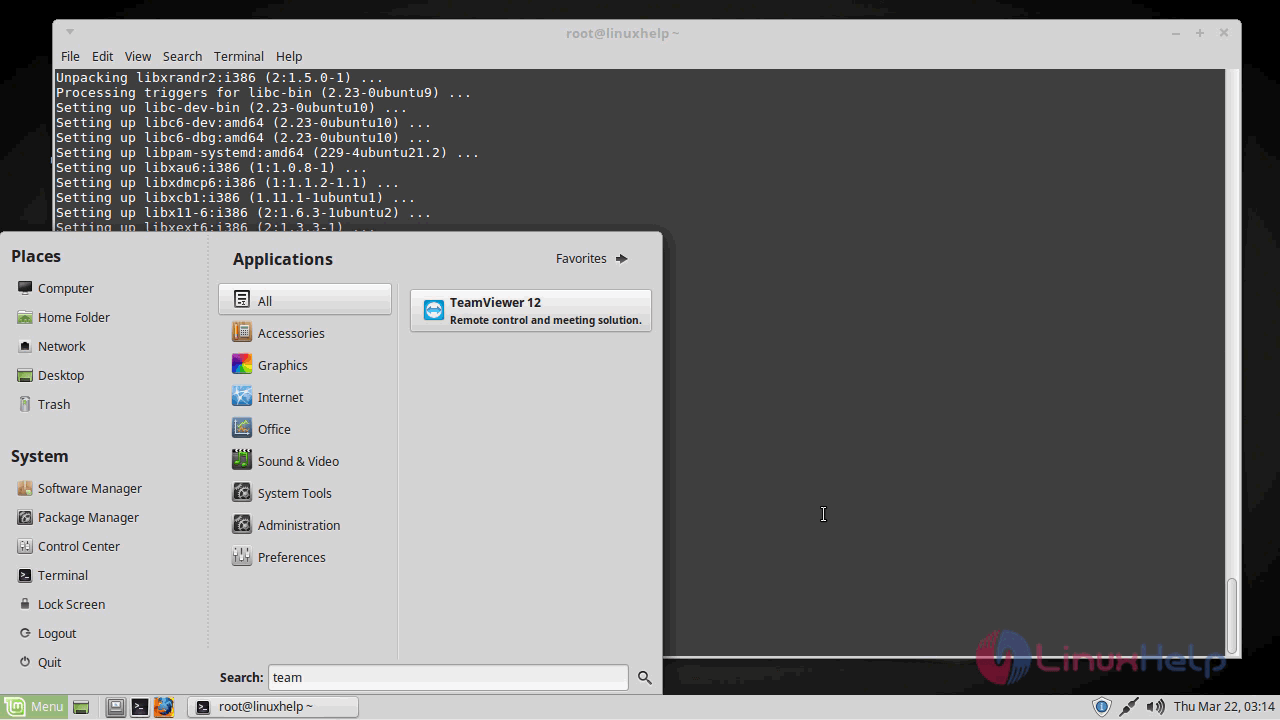Open the terminal Edit menu

tap(102, 56)
